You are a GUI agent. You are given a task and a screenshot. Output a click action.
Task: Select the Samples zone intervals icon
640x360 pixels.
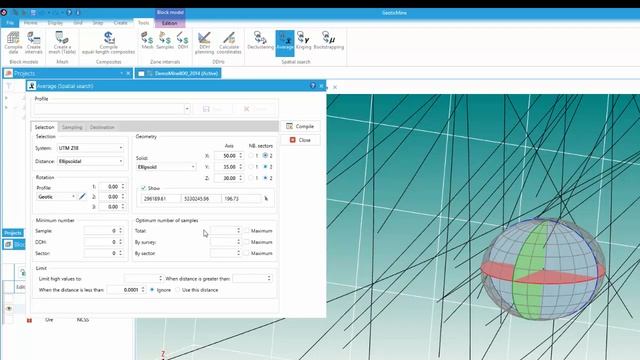pyautogui.click(x=165, y=40)
